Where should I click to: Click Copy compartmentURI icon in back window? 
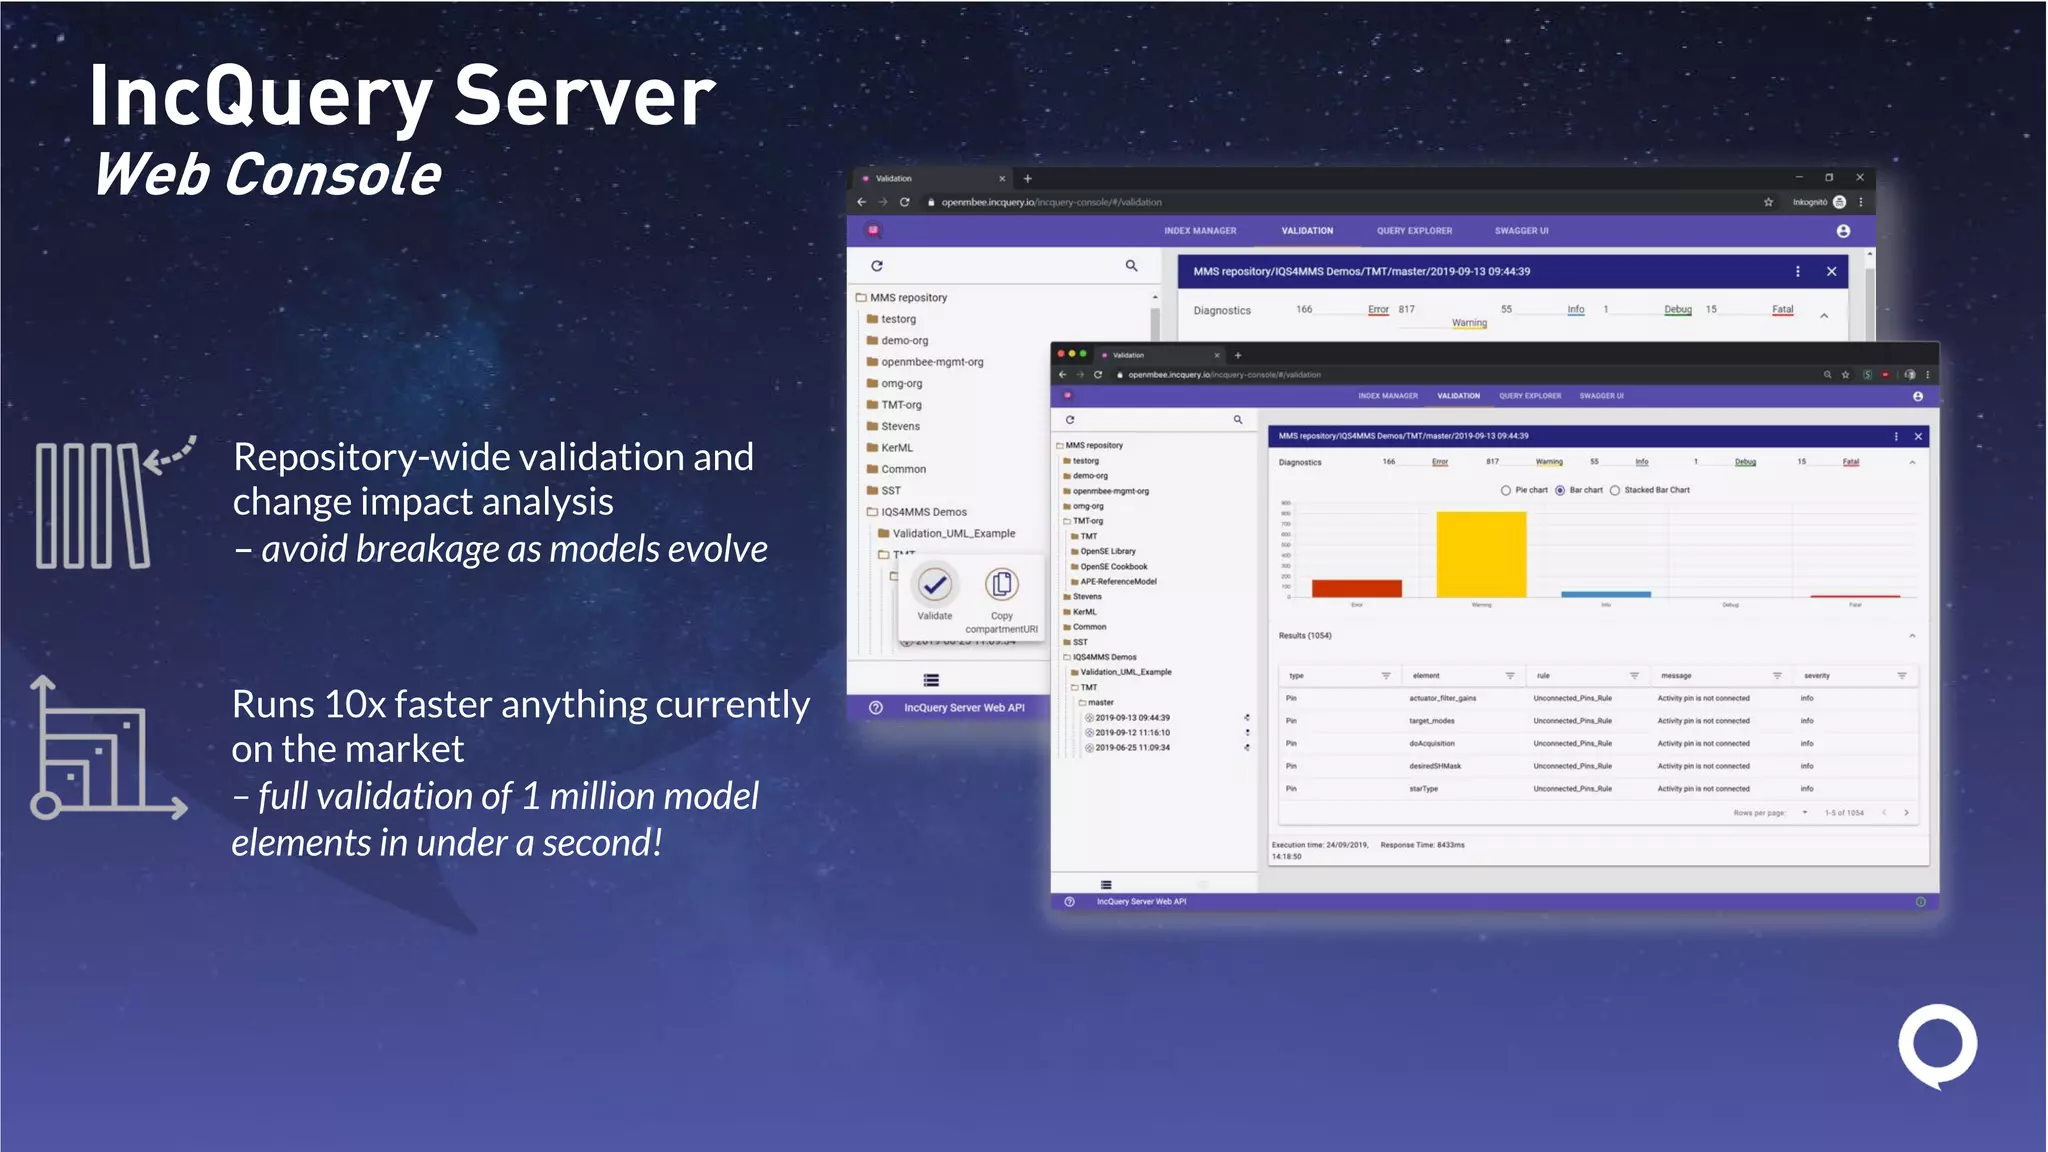(x=1001, y=584)
